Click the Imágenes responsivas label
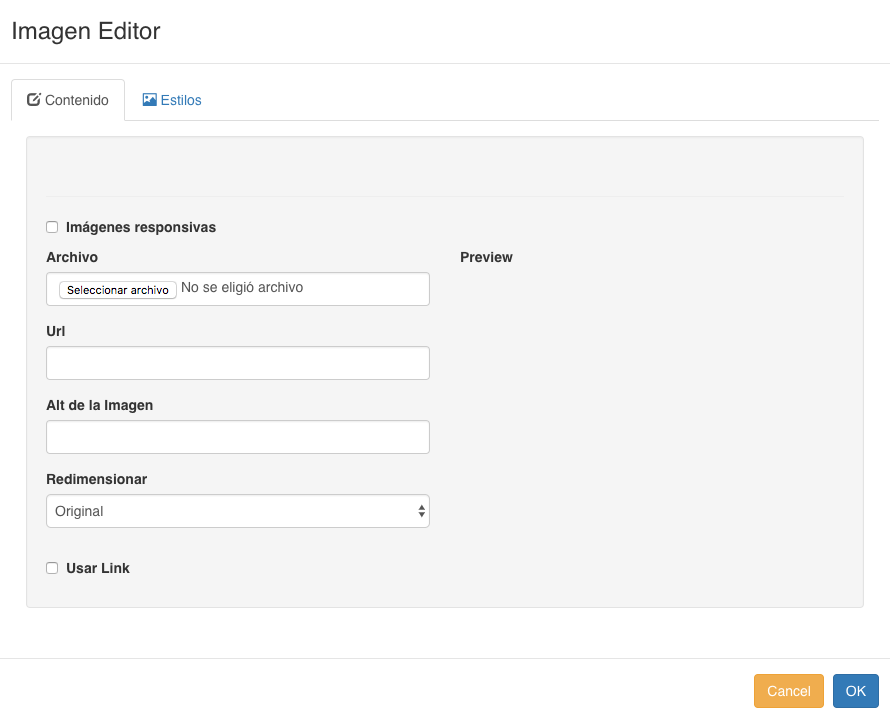The width and height of the screenshot is (890, 716). click(x=141, y=227)
